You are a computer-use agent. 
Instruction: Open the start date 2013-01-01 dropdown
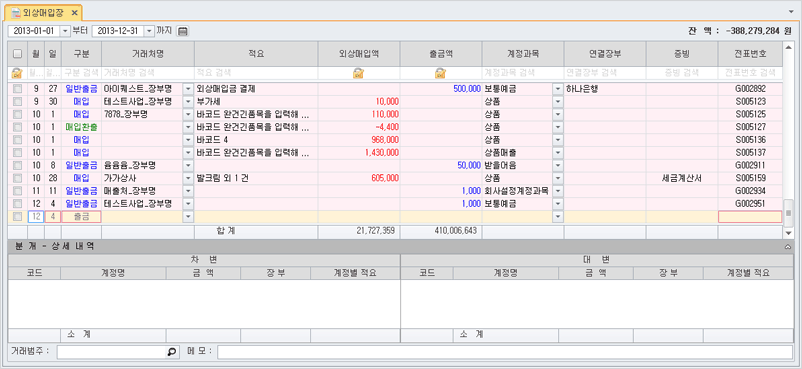65,31
